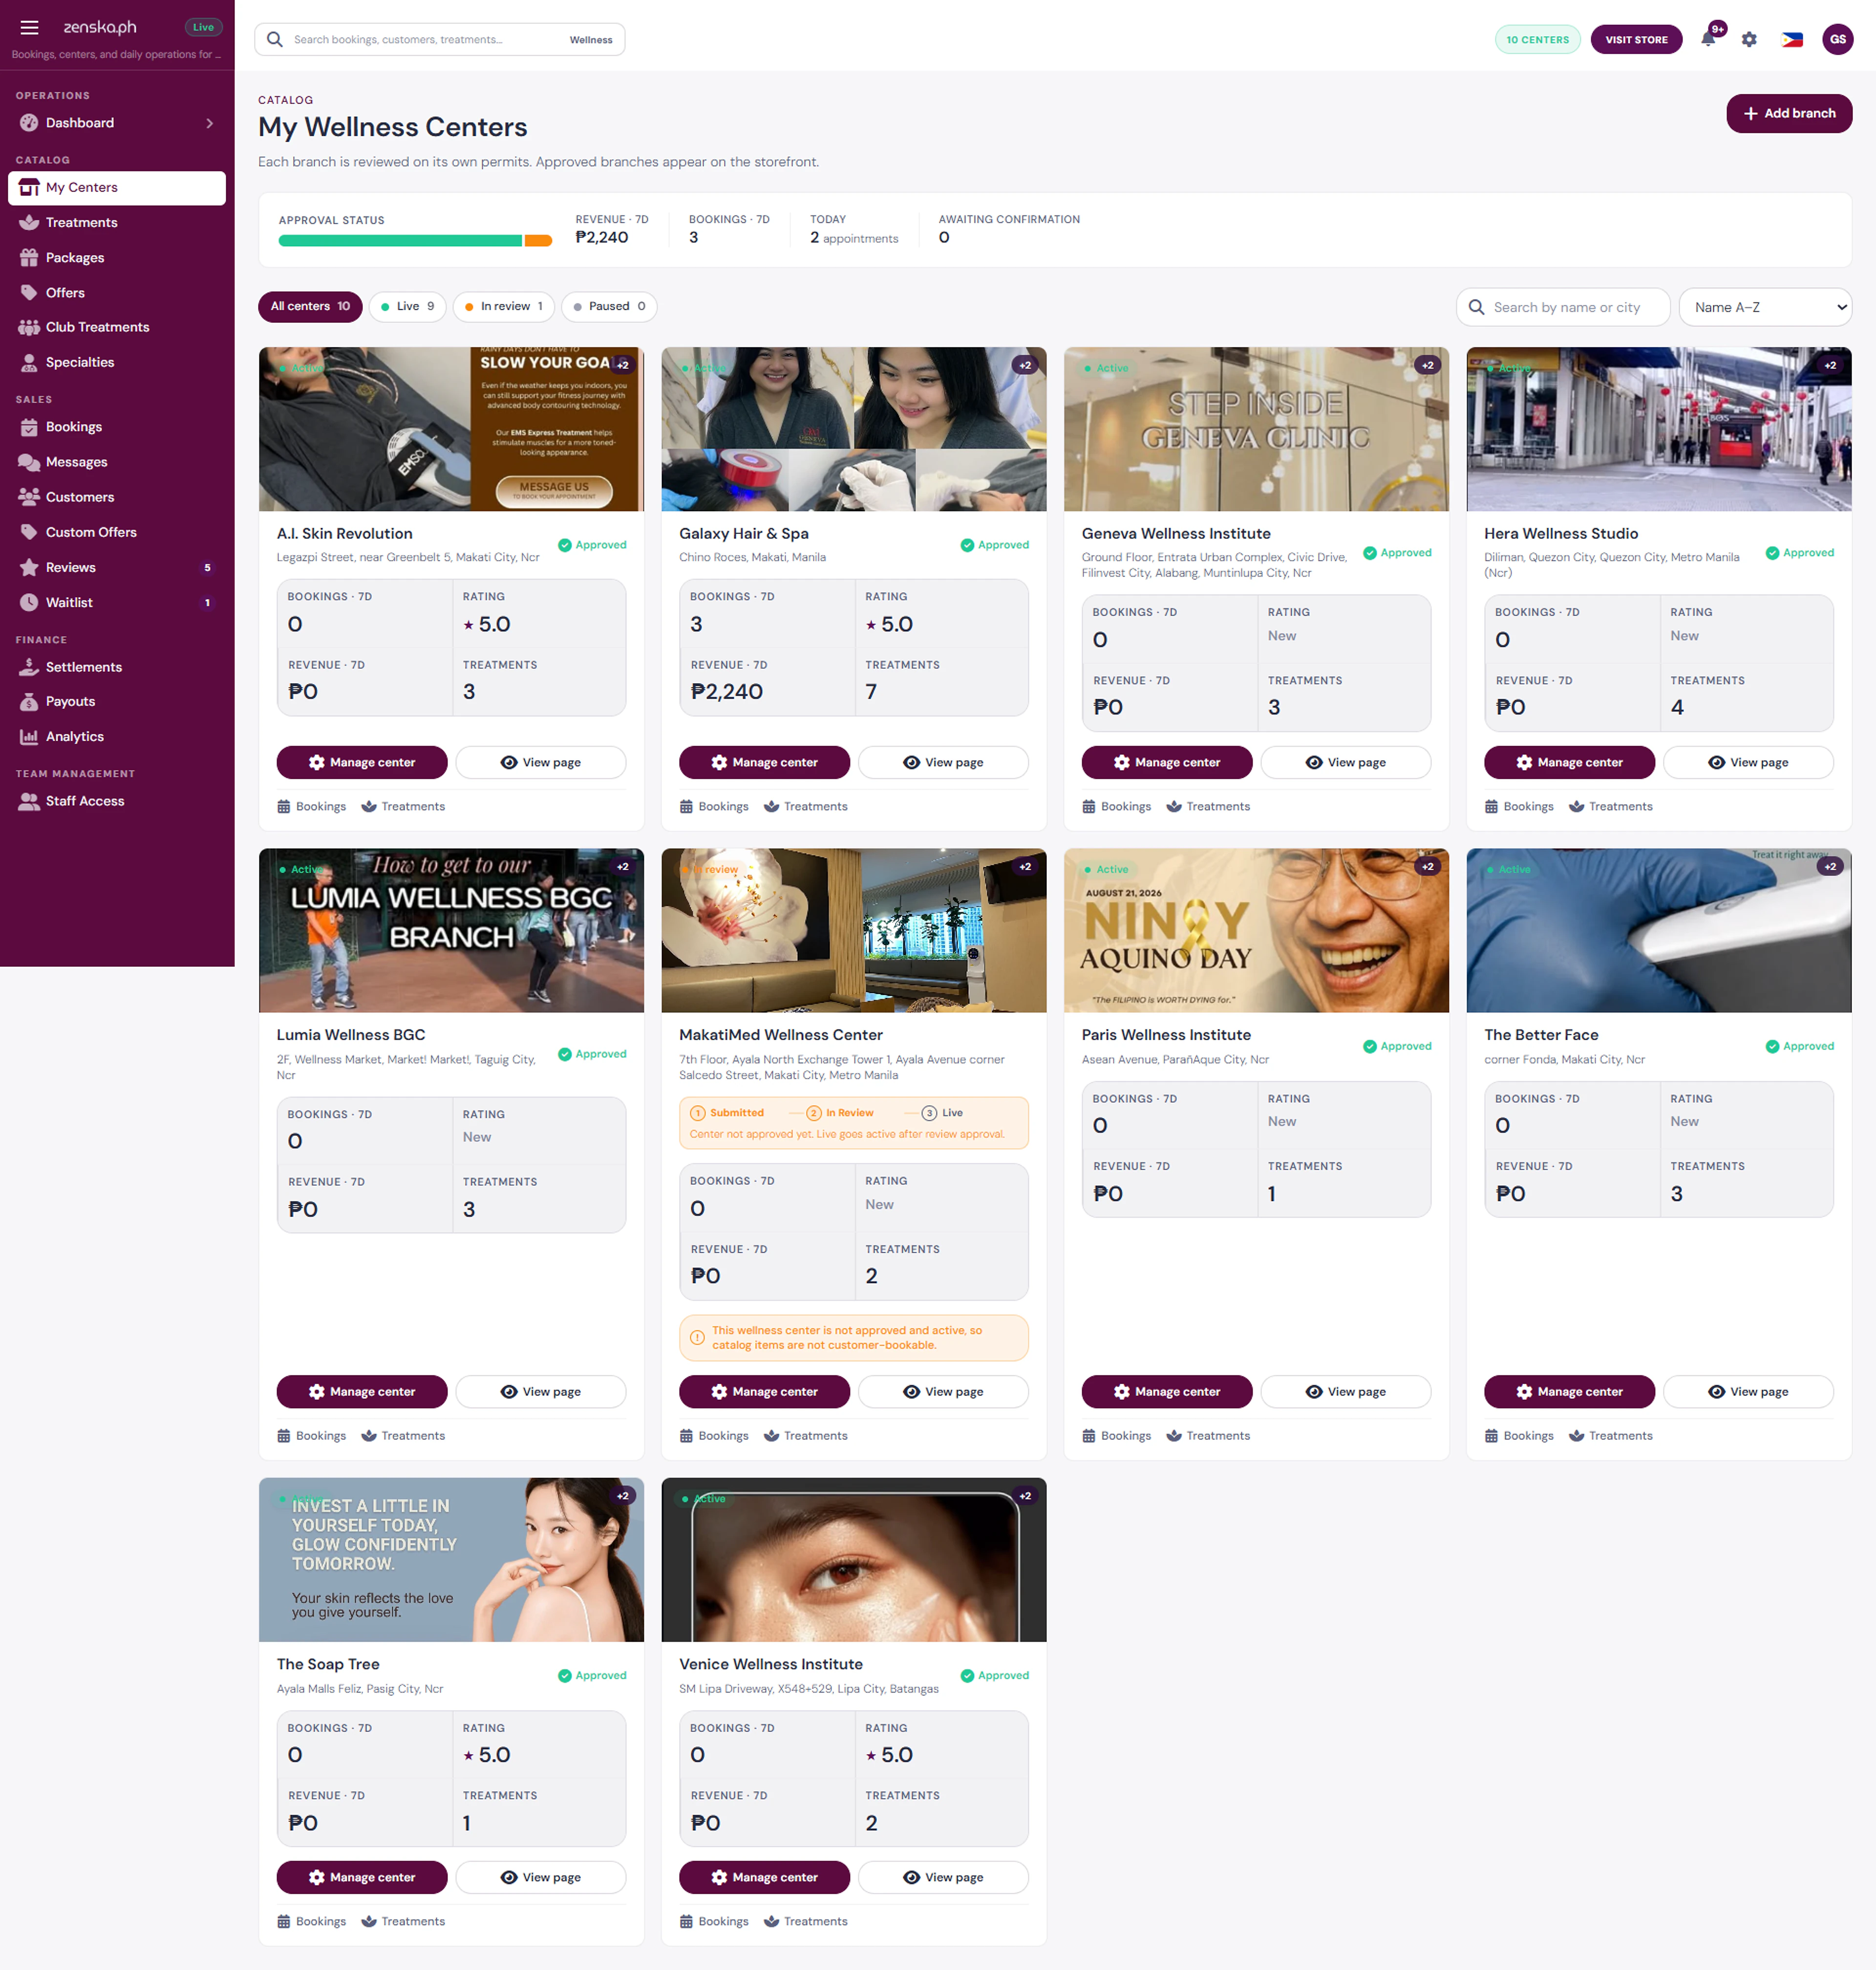Open Offers in the sidebar
The width and height of the screenshot is (1876, 1970).
[x=117, y=292]
